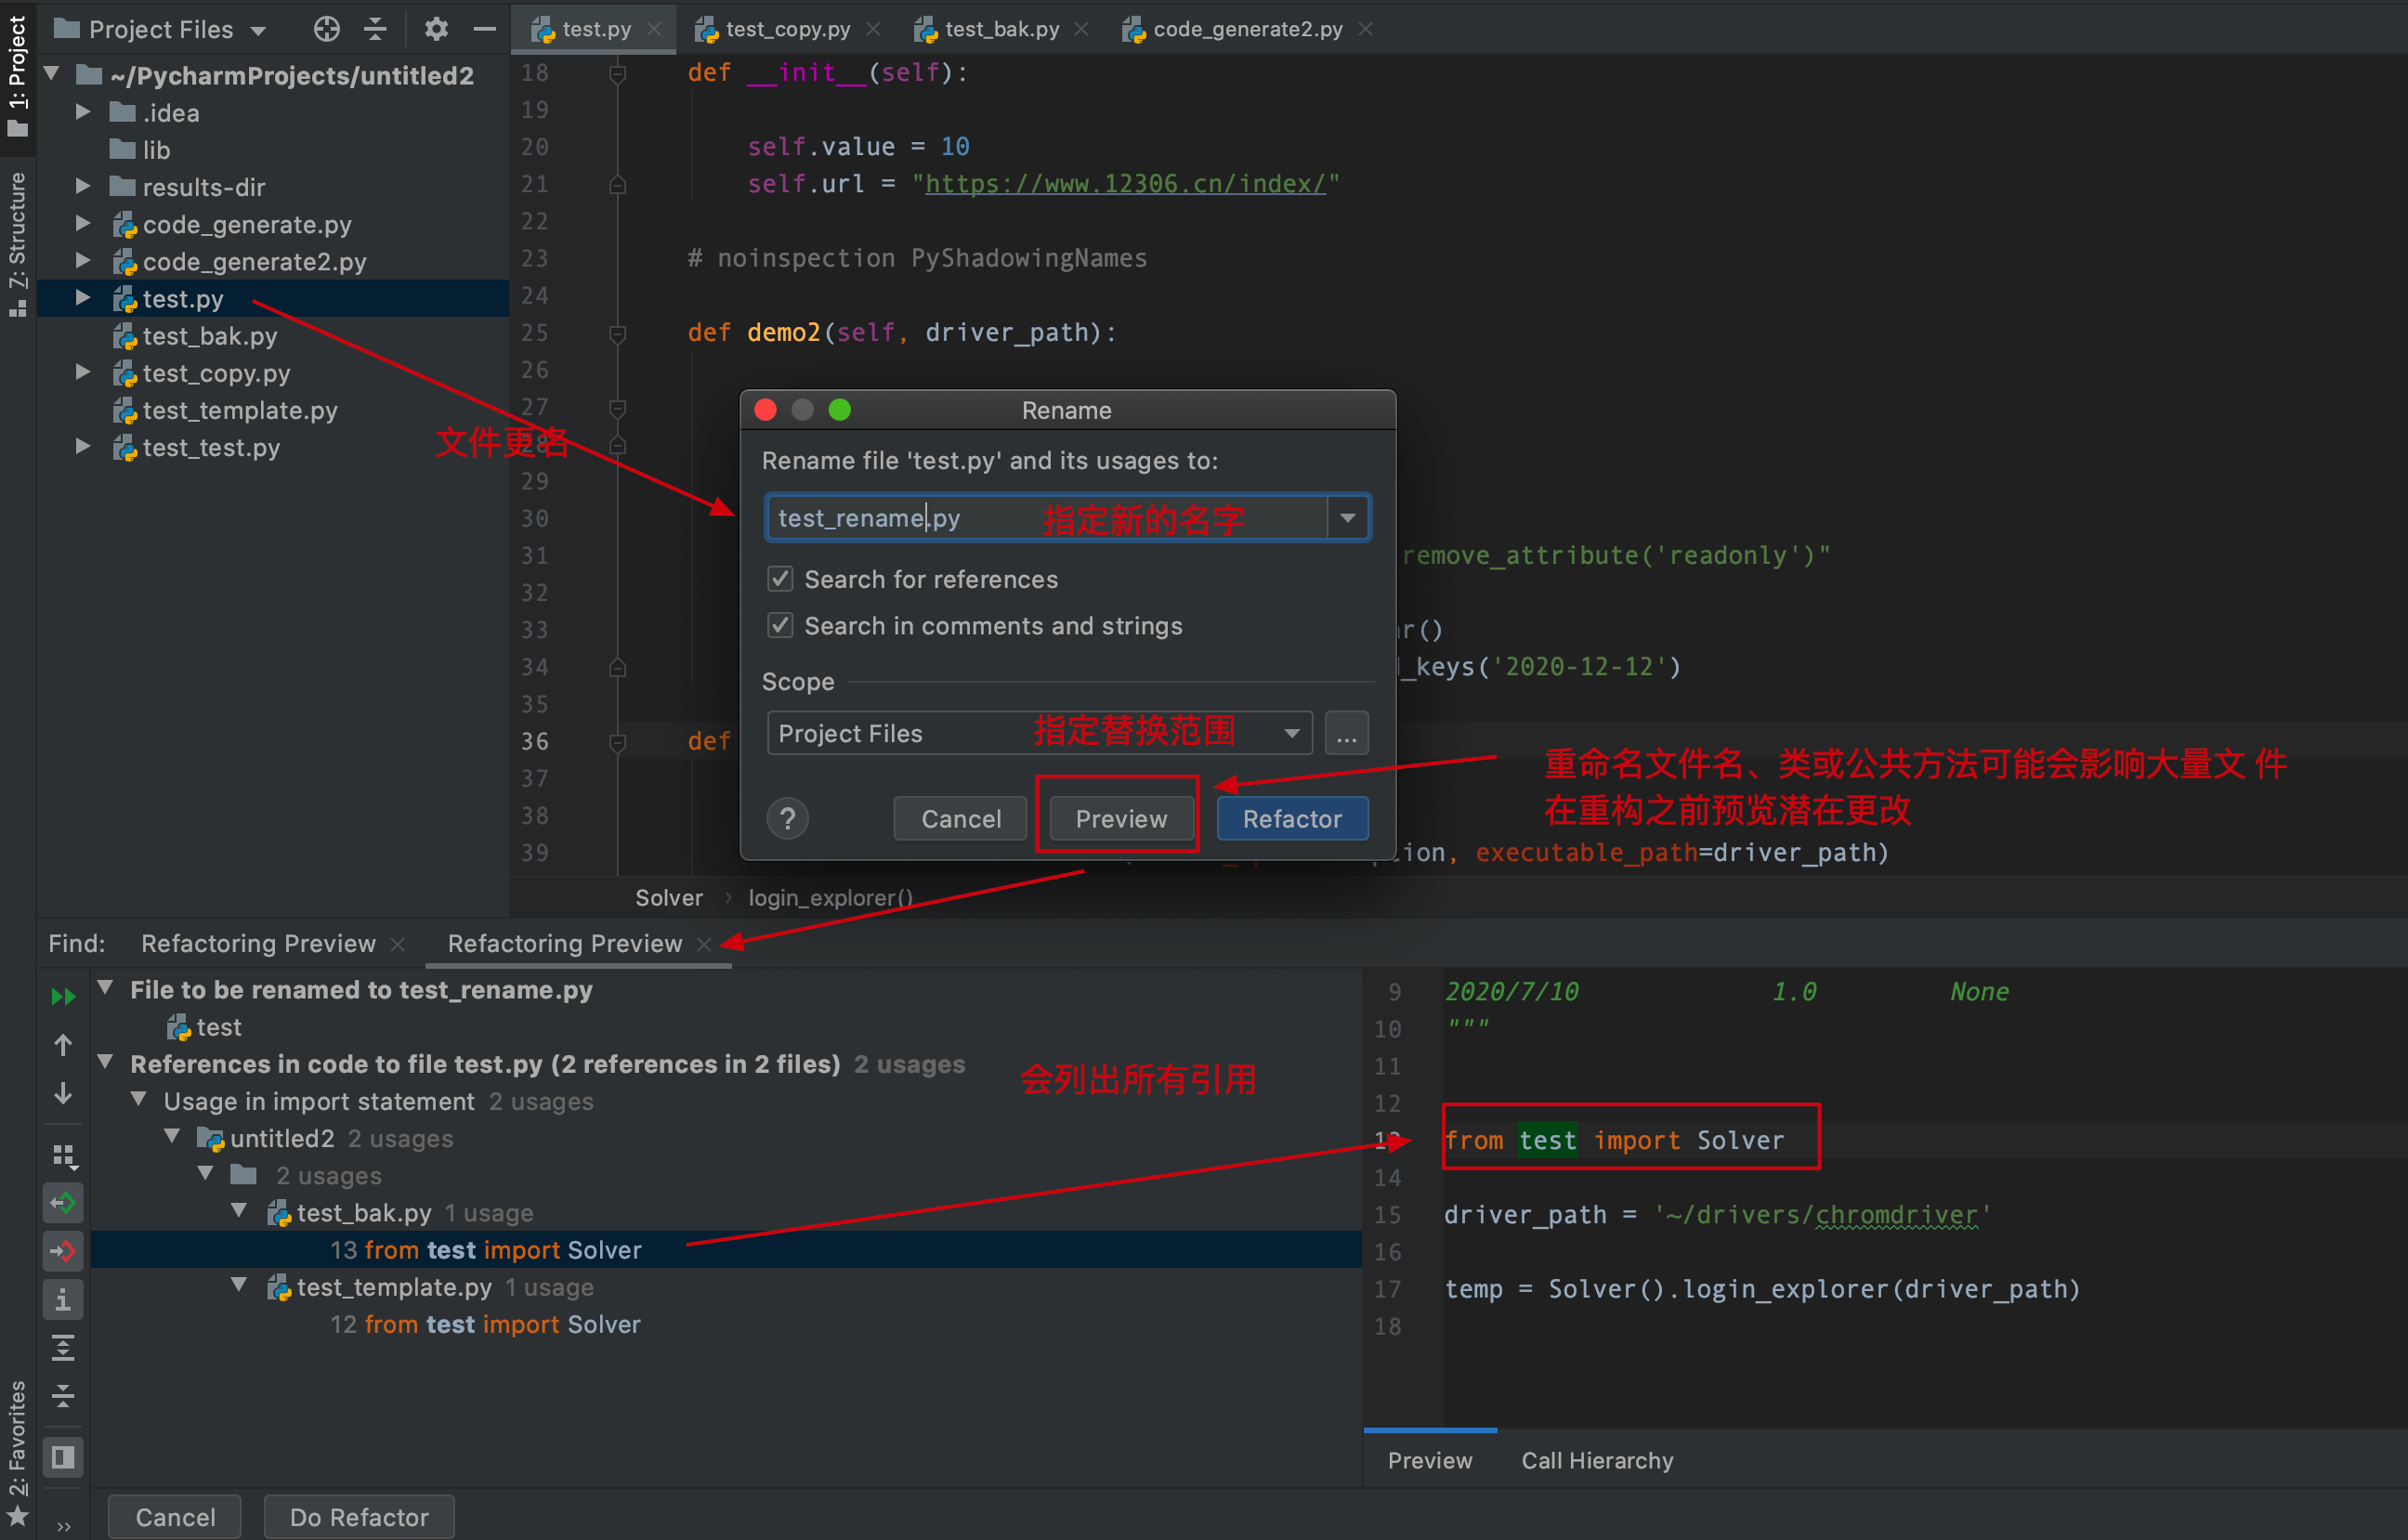2408x1540 pixels.
Task: Close the code_generate2.py editor tab
Action: [1365, 29]
